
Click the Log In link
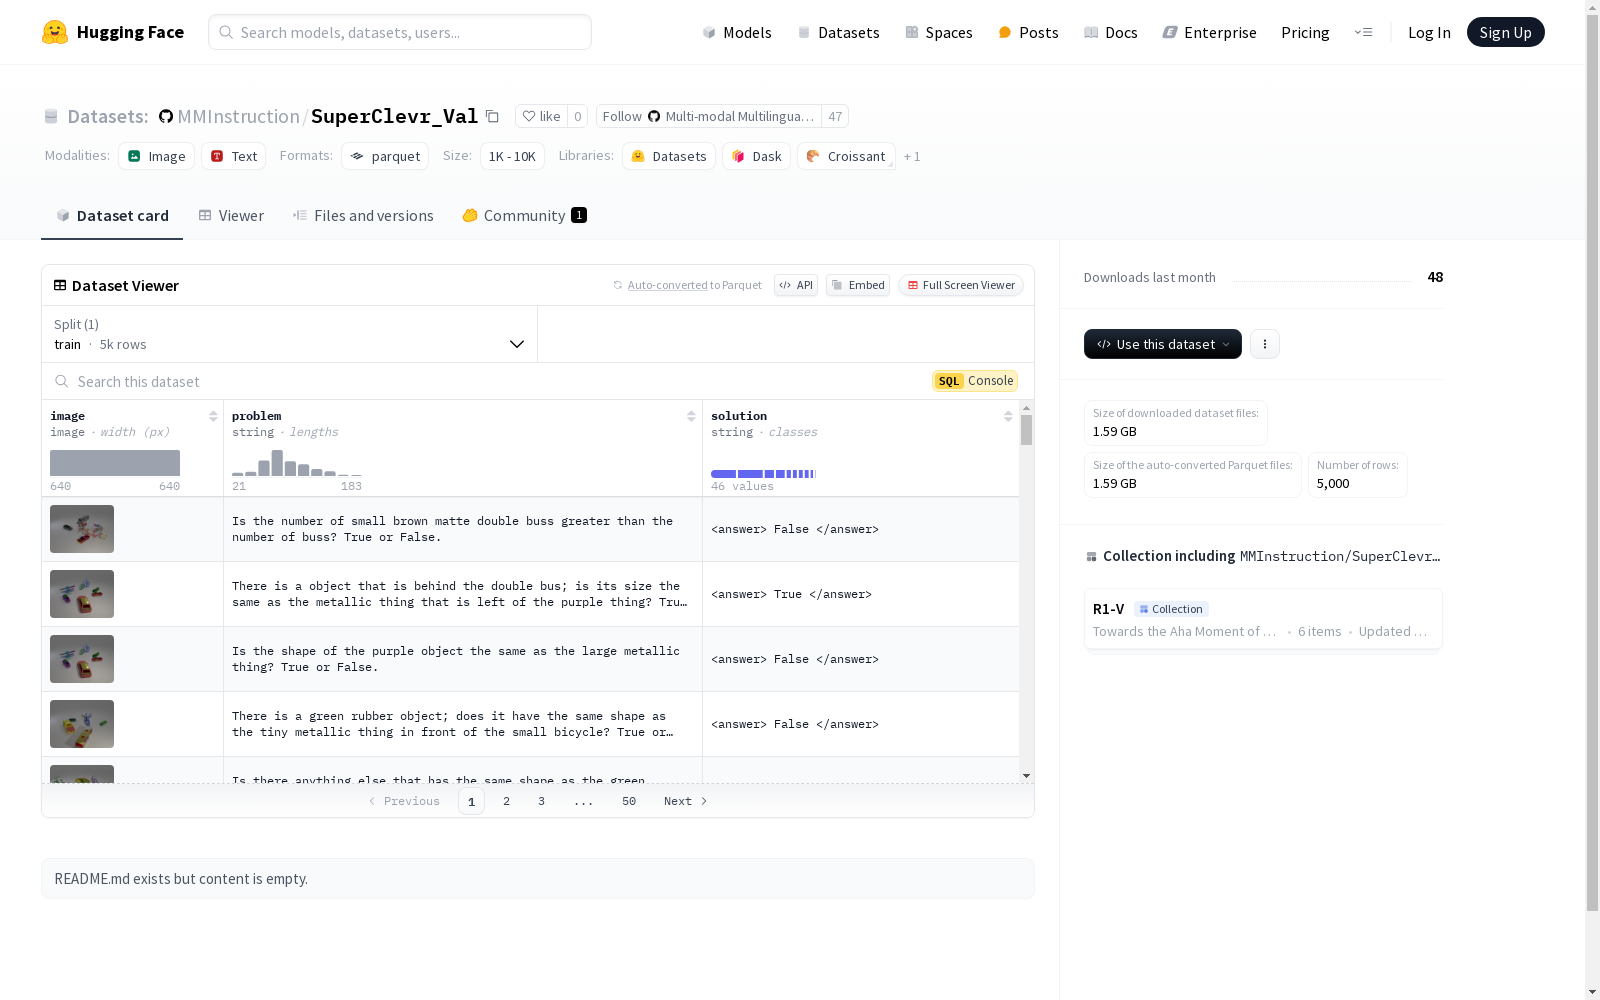click(1429, 32)
